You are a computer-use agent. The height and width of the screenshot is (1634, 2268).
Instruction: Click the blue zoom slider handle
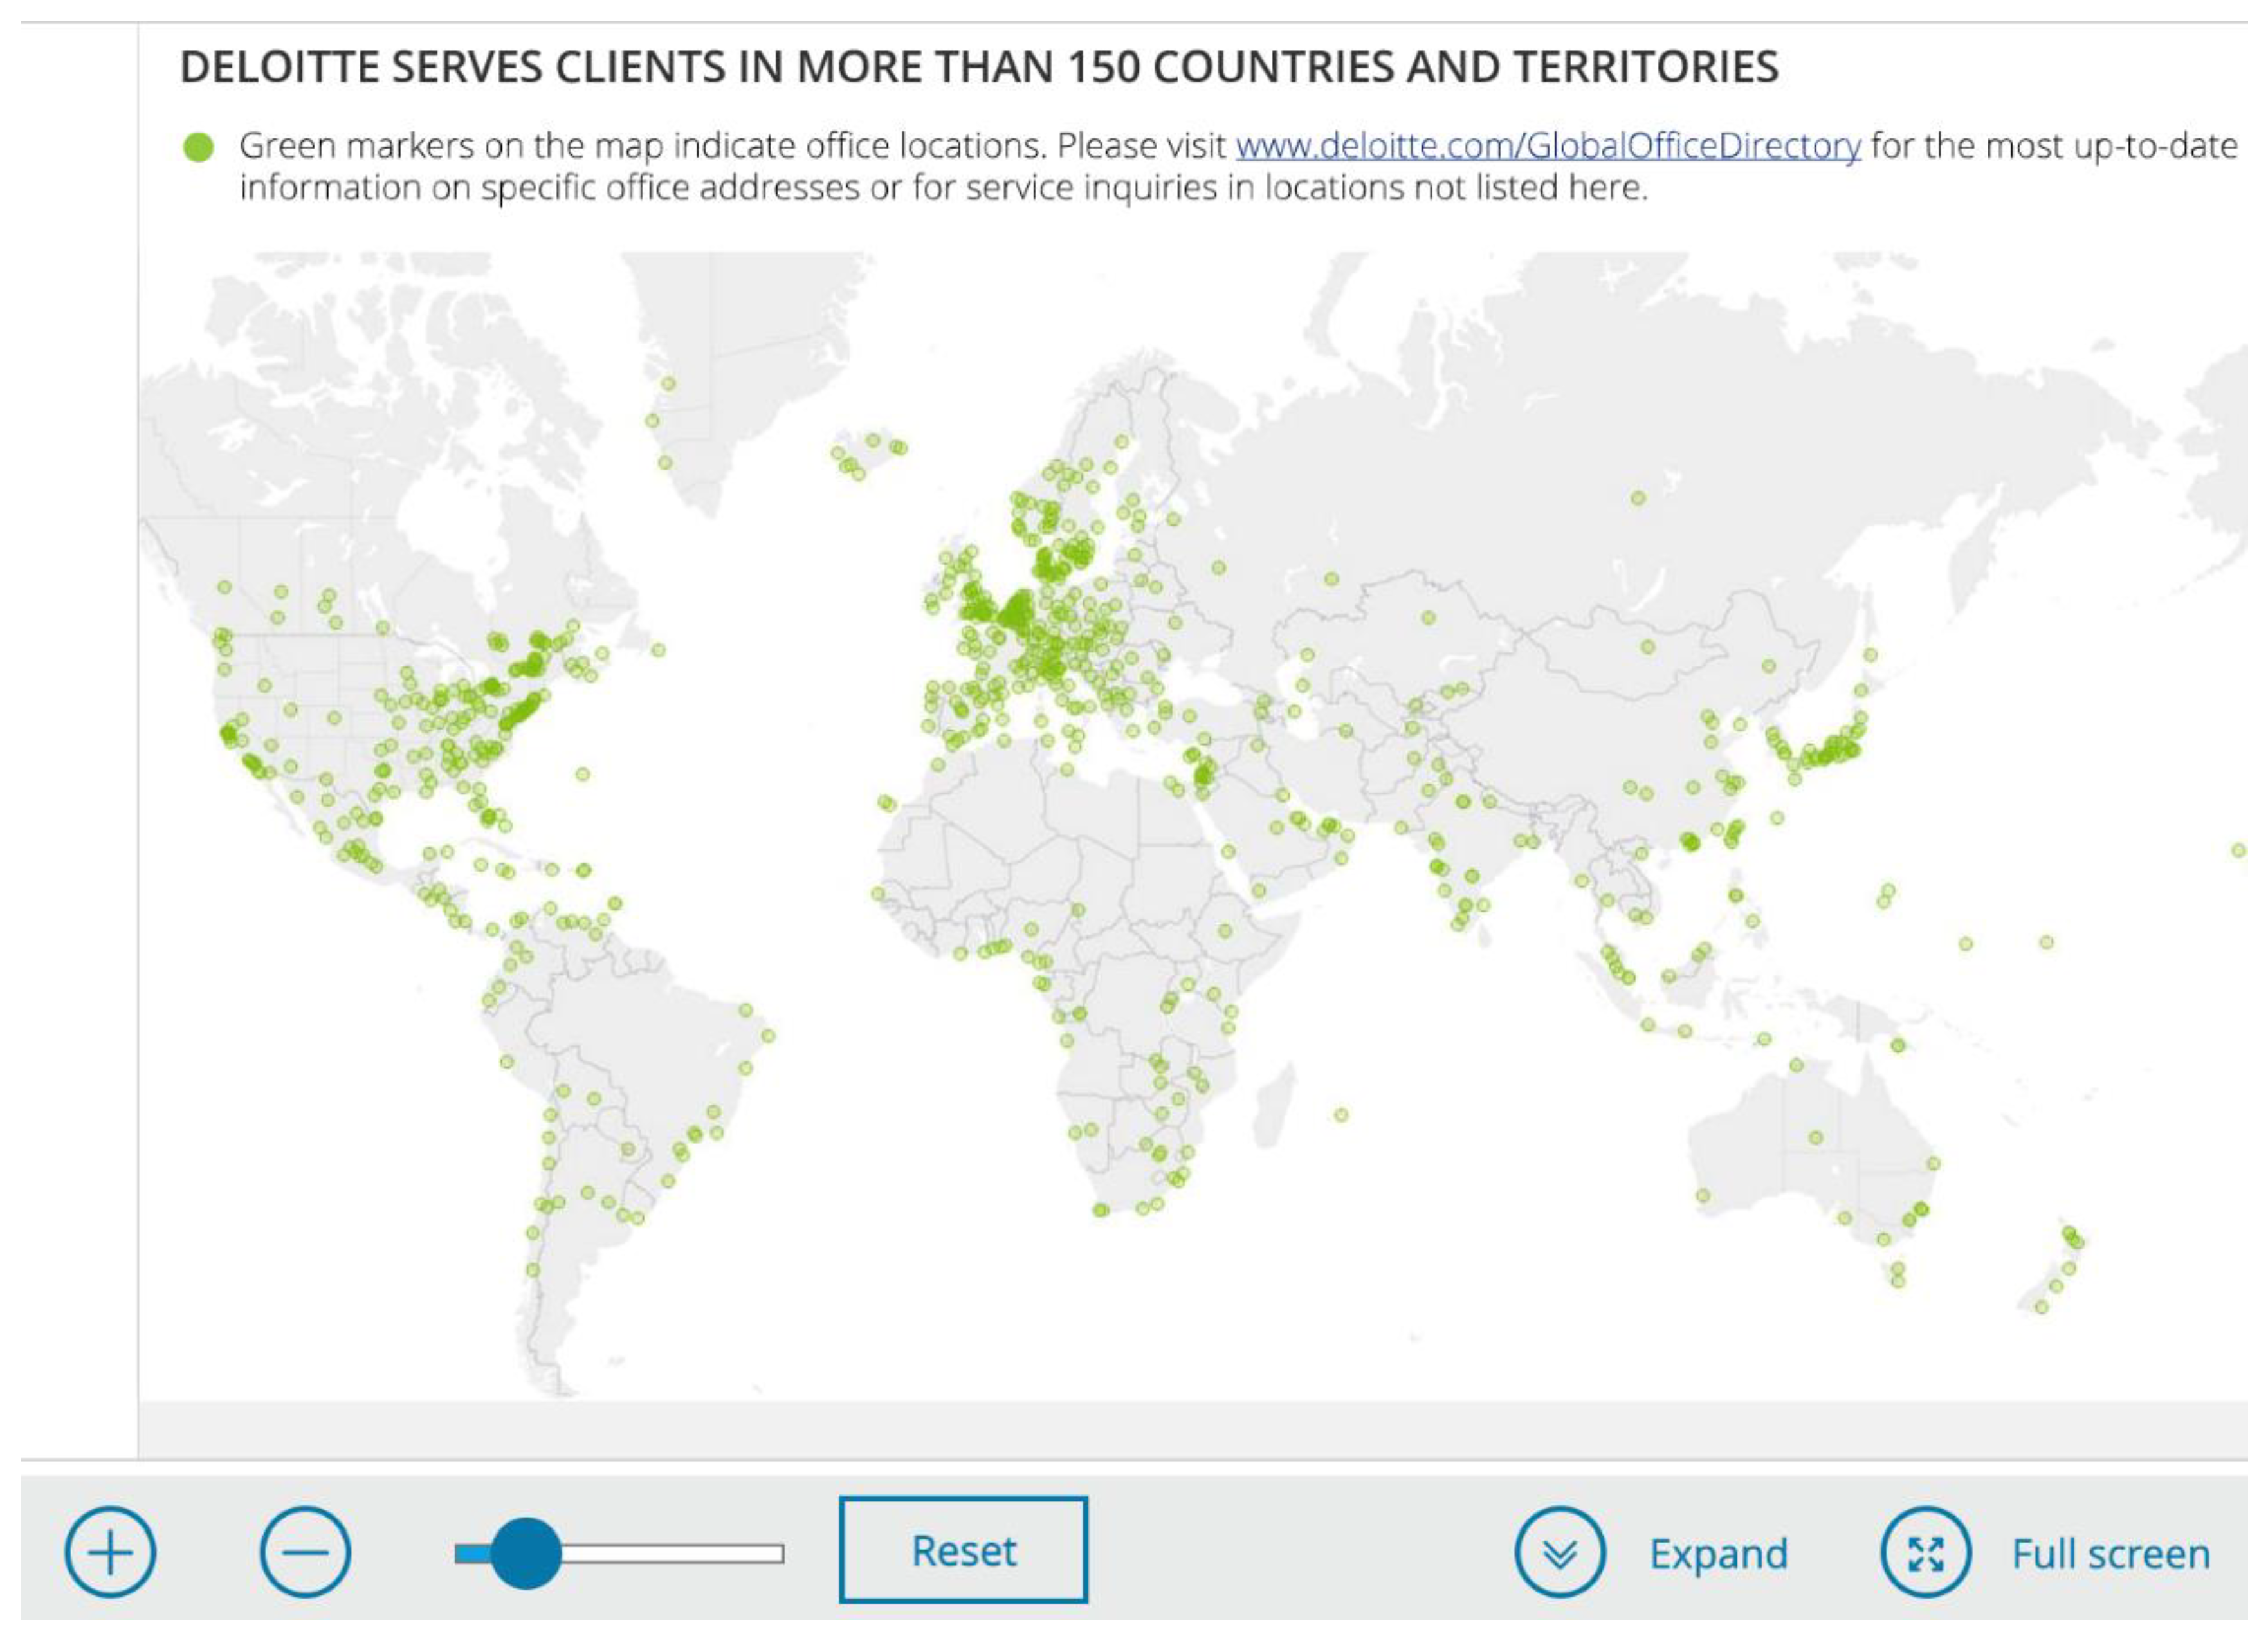point(526,1553)
